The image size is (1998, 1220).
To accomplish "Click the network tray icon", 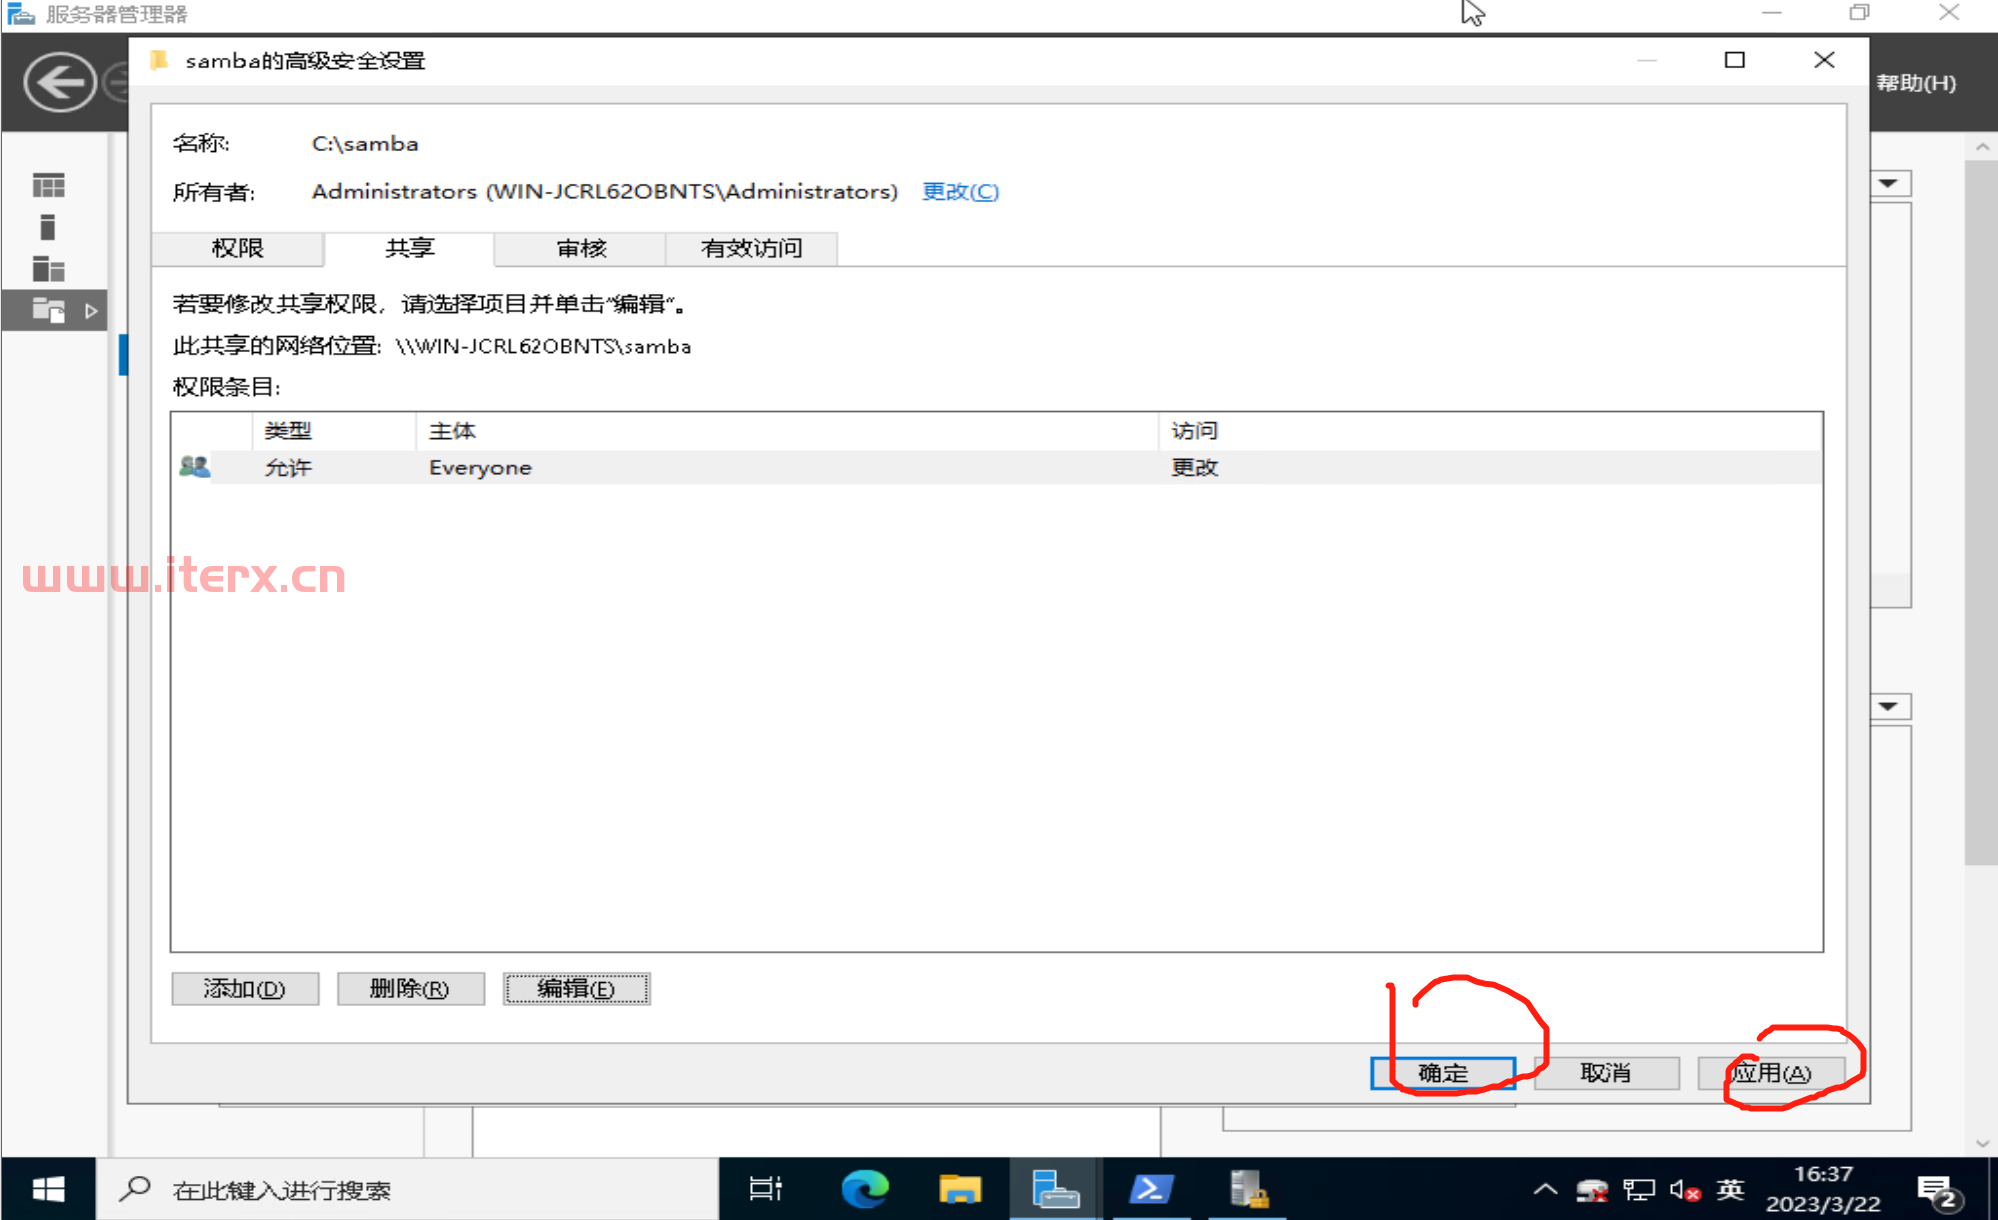I will (1638, 1190).
